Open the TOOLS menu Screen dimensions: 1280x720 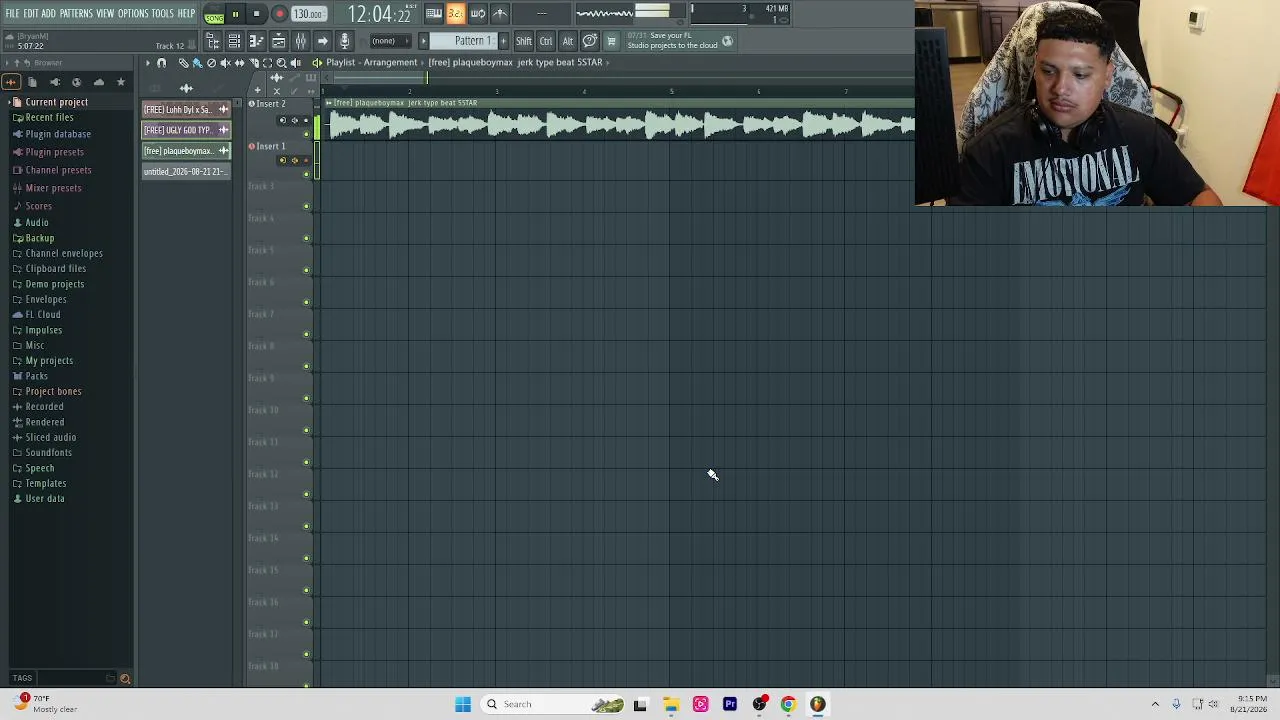pos(163,14)
